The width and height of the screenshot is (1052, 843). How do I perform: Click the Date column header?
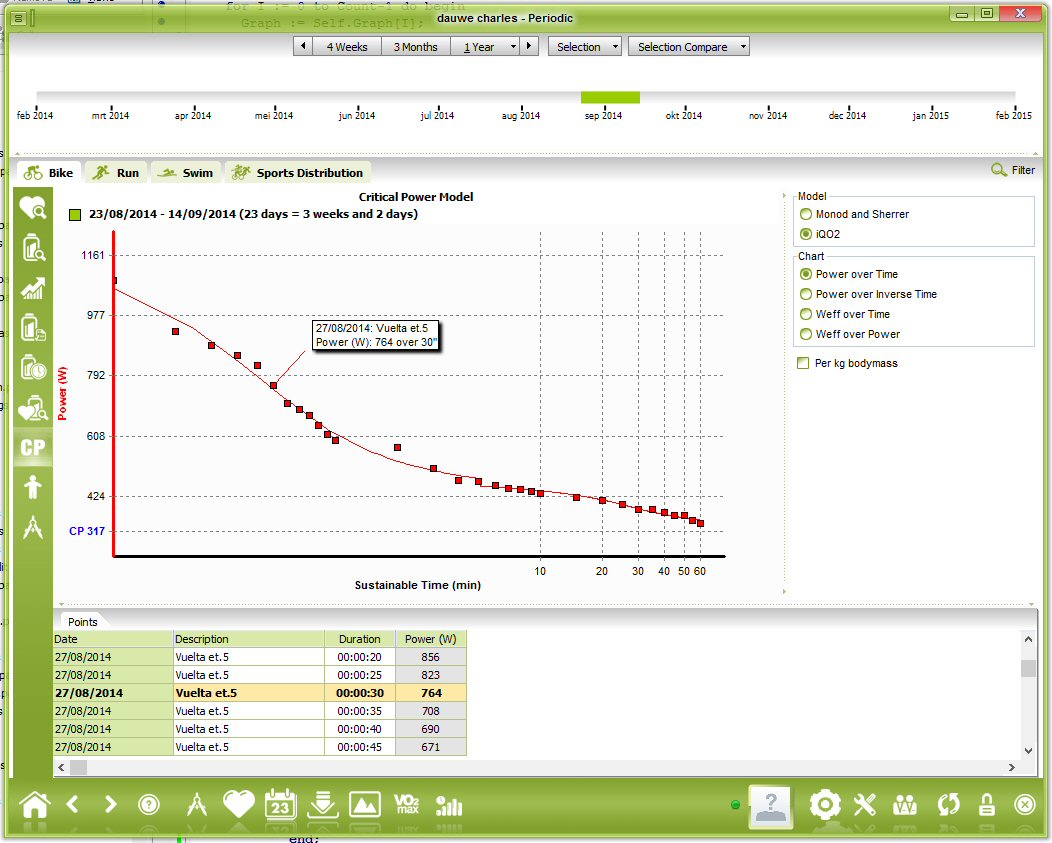tap(113, 639)
